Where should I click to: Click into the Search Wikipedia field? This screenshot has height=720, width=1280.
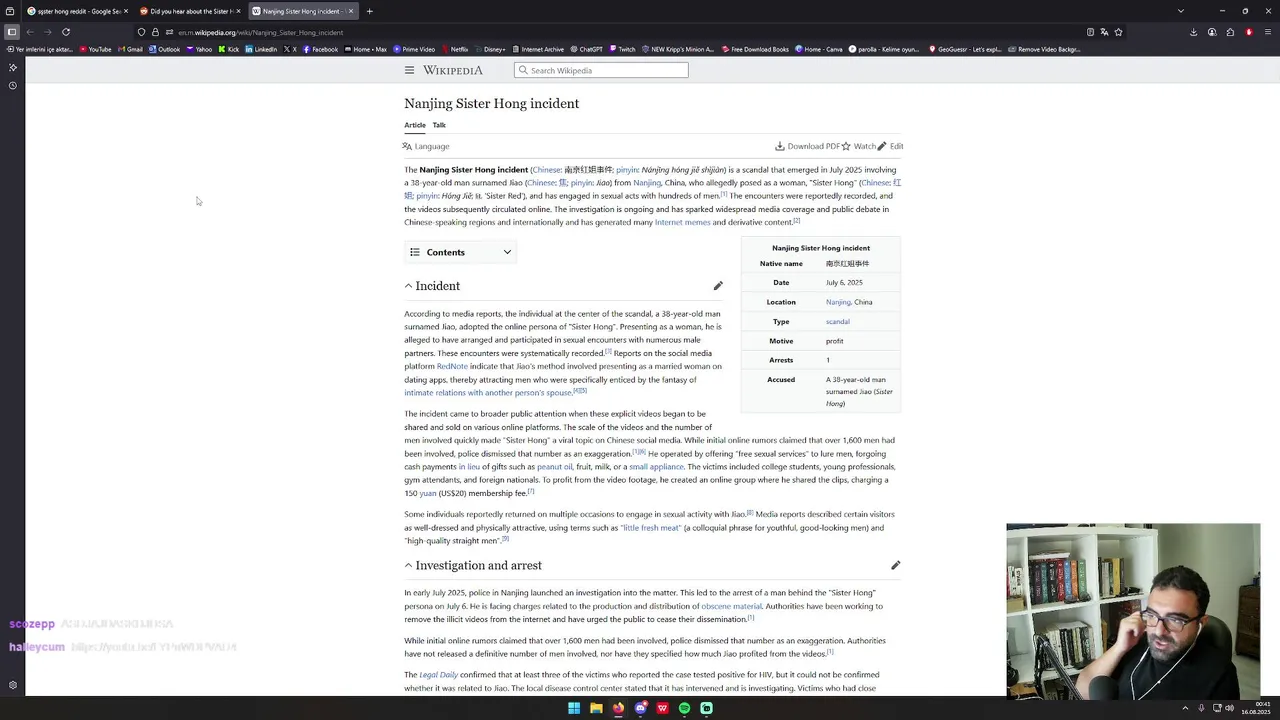[601, 70]
